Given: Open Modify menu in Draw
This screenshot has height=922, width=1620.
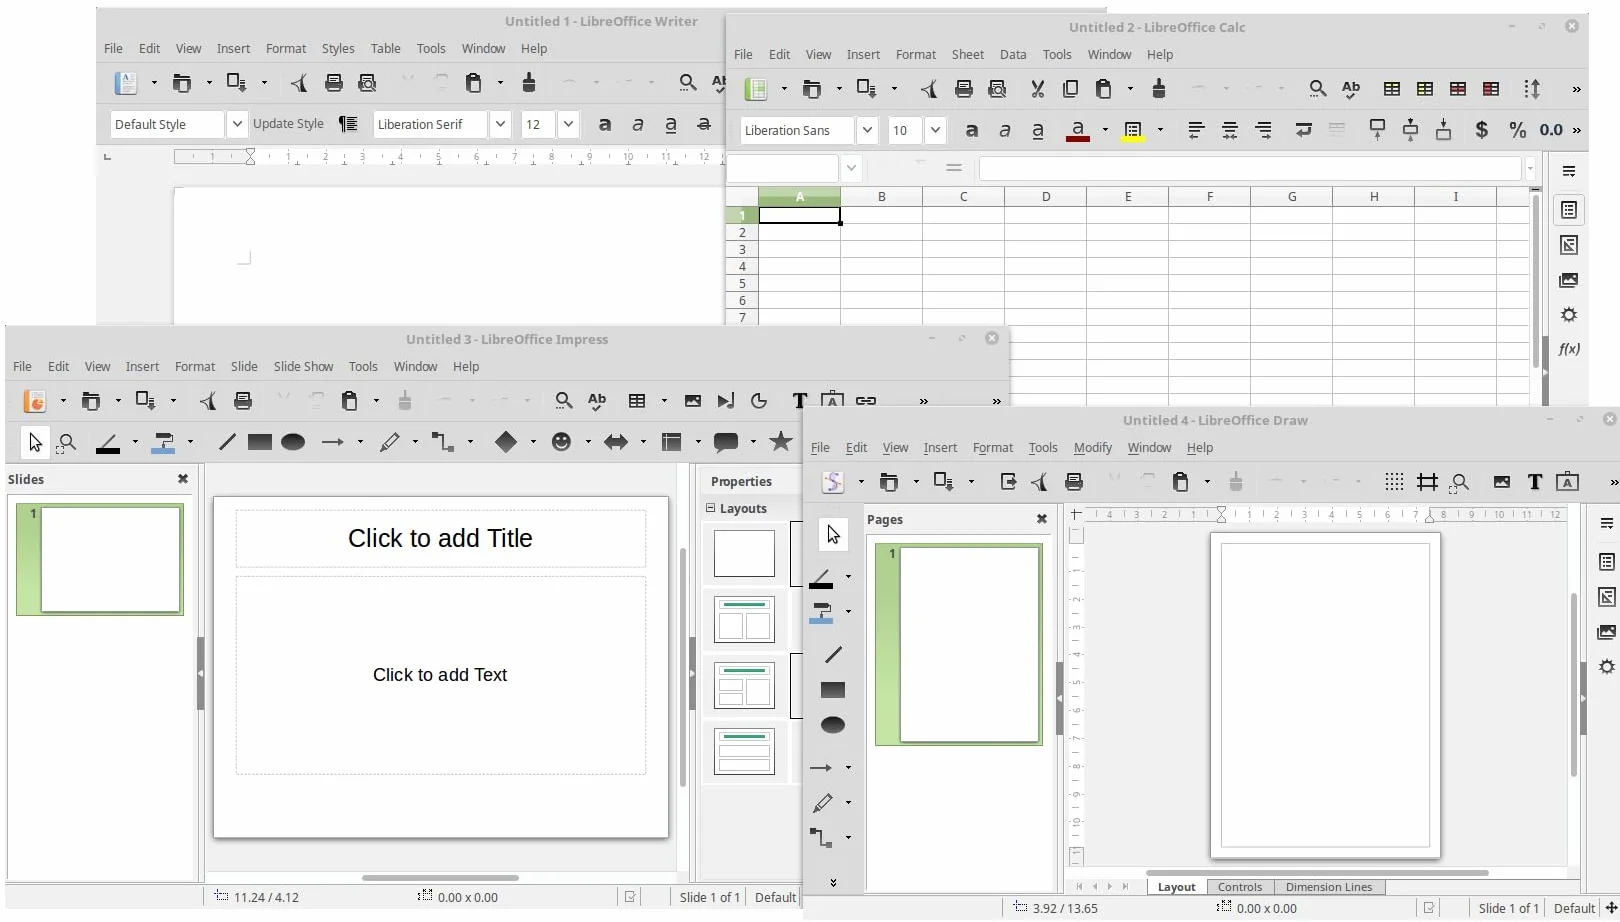Looking at the screenshot, I should point(1092,447).
